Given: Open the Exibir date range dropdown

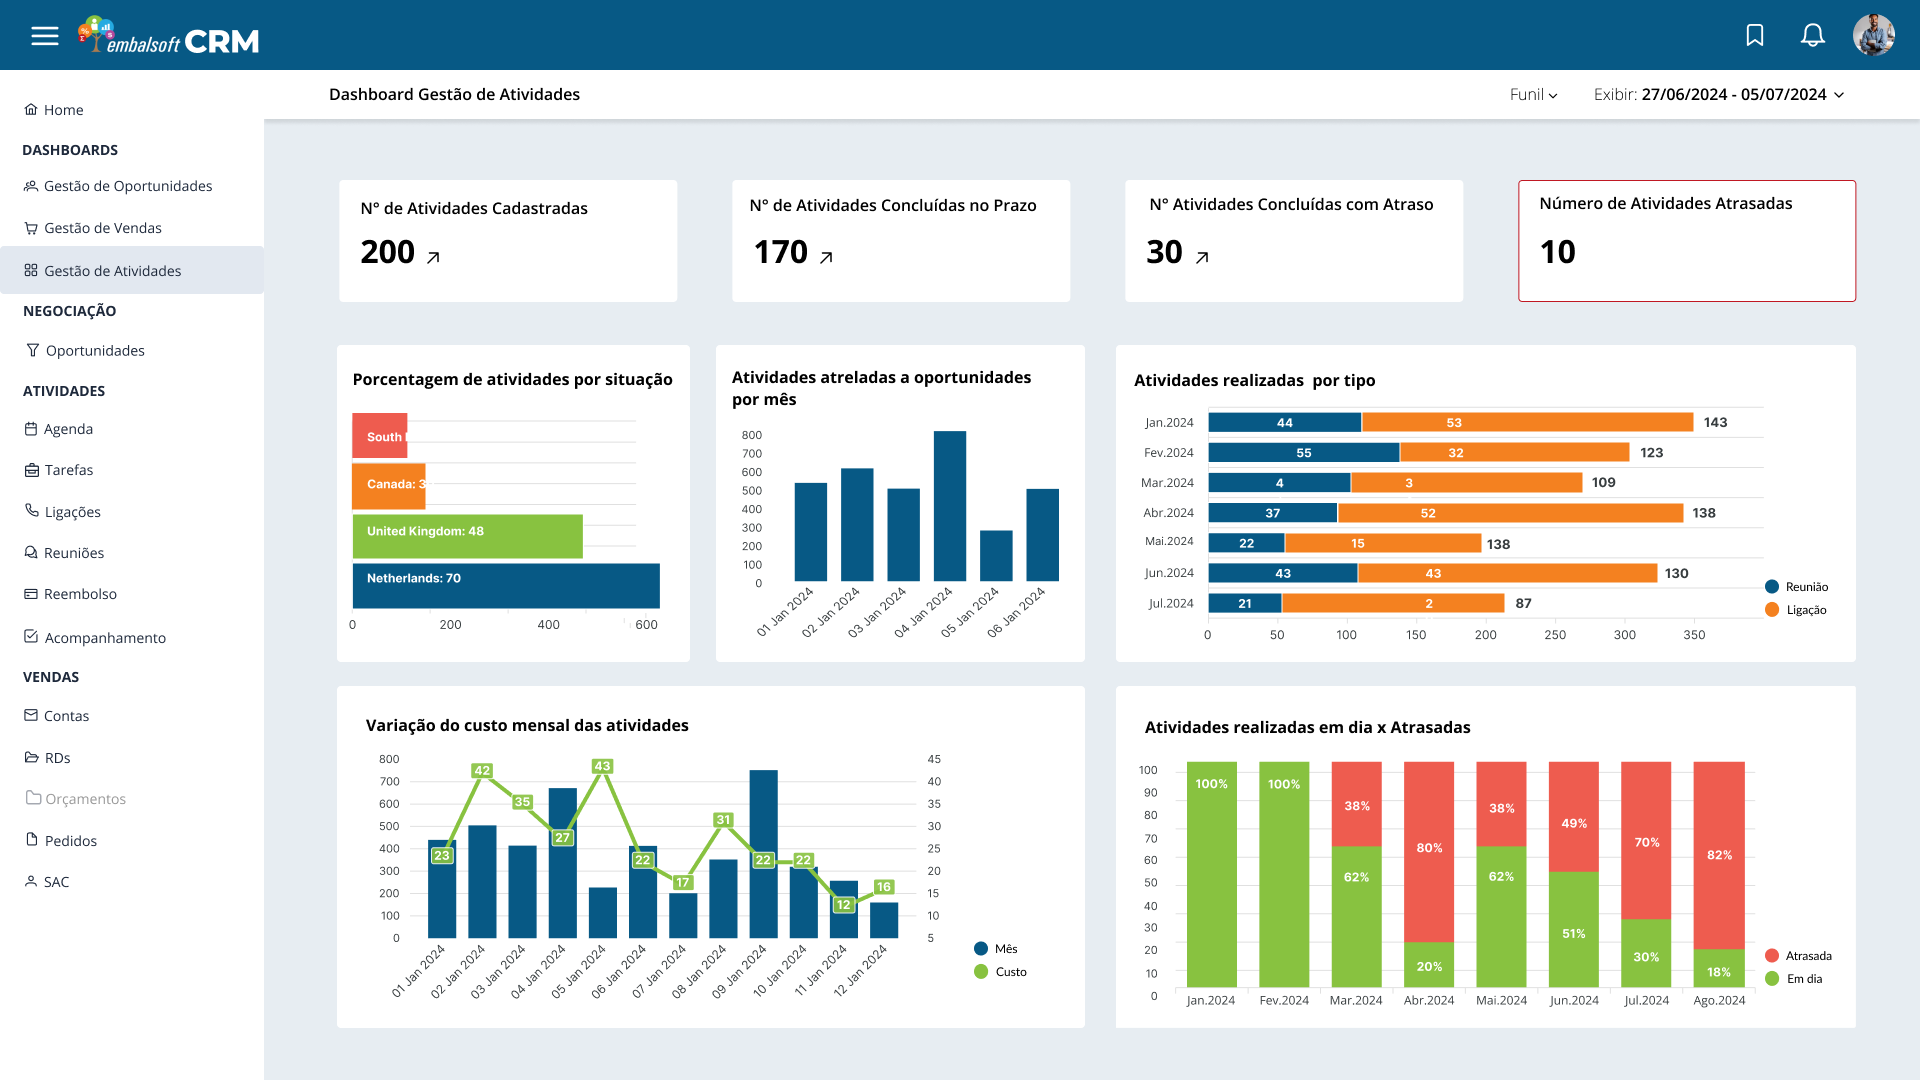Looking at the screenshot, I should coord(1719,95).
